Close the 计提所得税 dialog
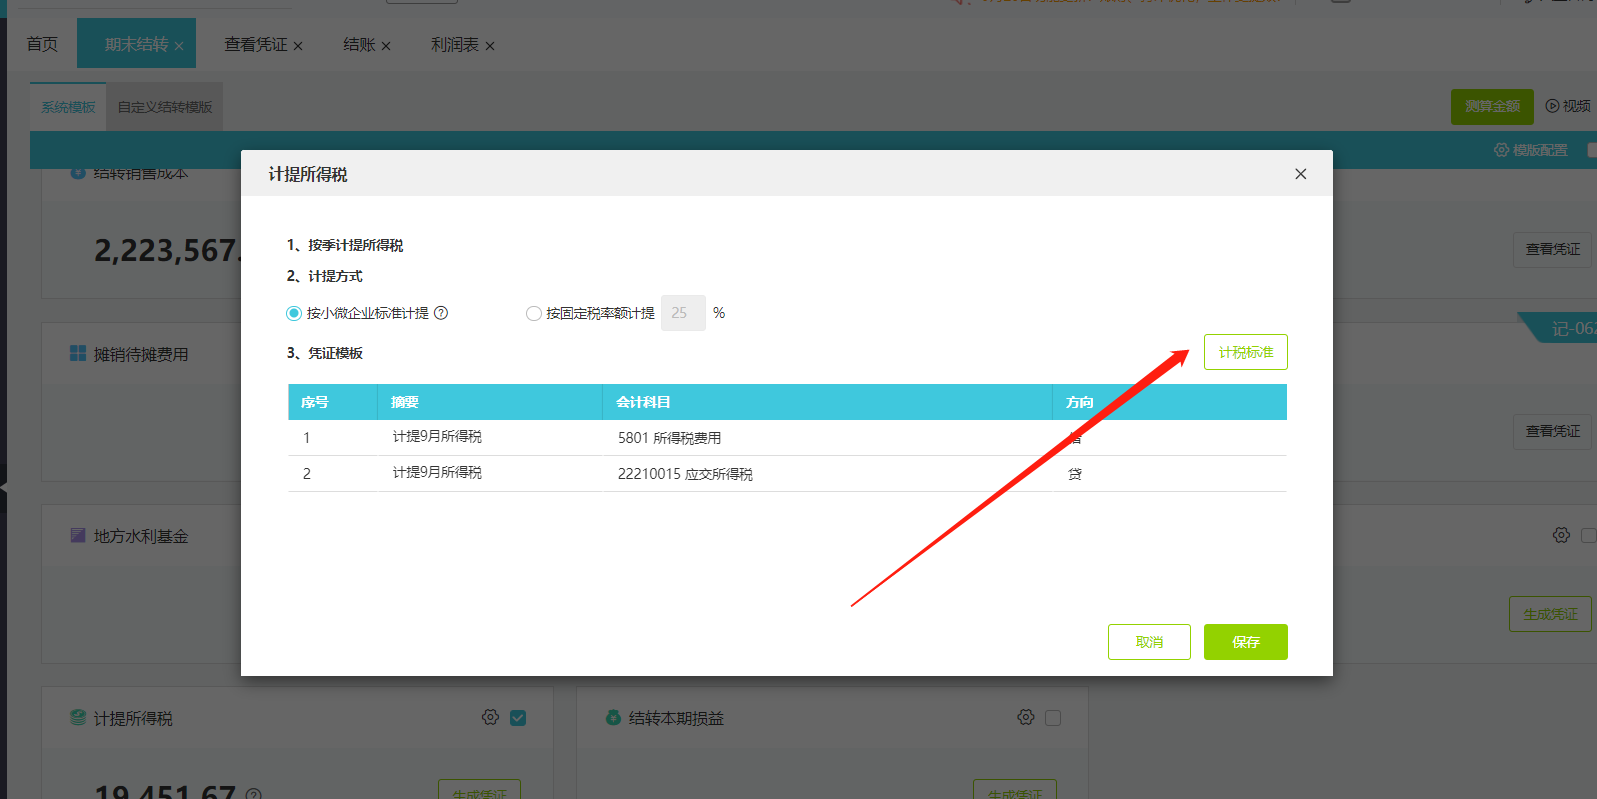Viewport: 1597px width, 799px height. (x=1300, y=174)
